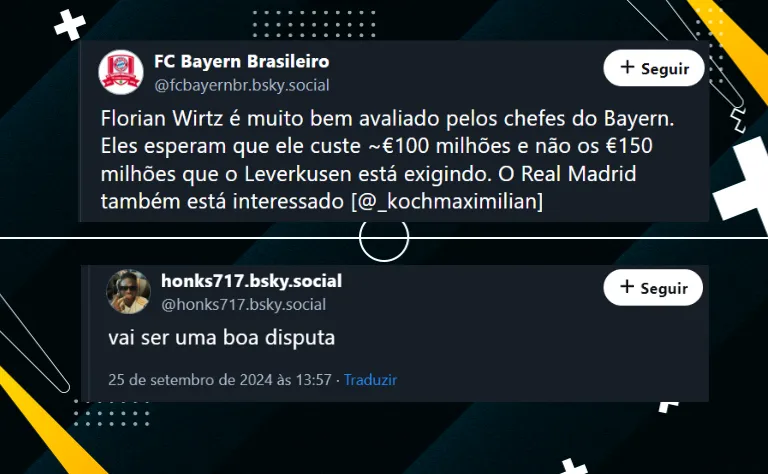Open the FC Bayern Brasileiro display name

coord(241,62)
